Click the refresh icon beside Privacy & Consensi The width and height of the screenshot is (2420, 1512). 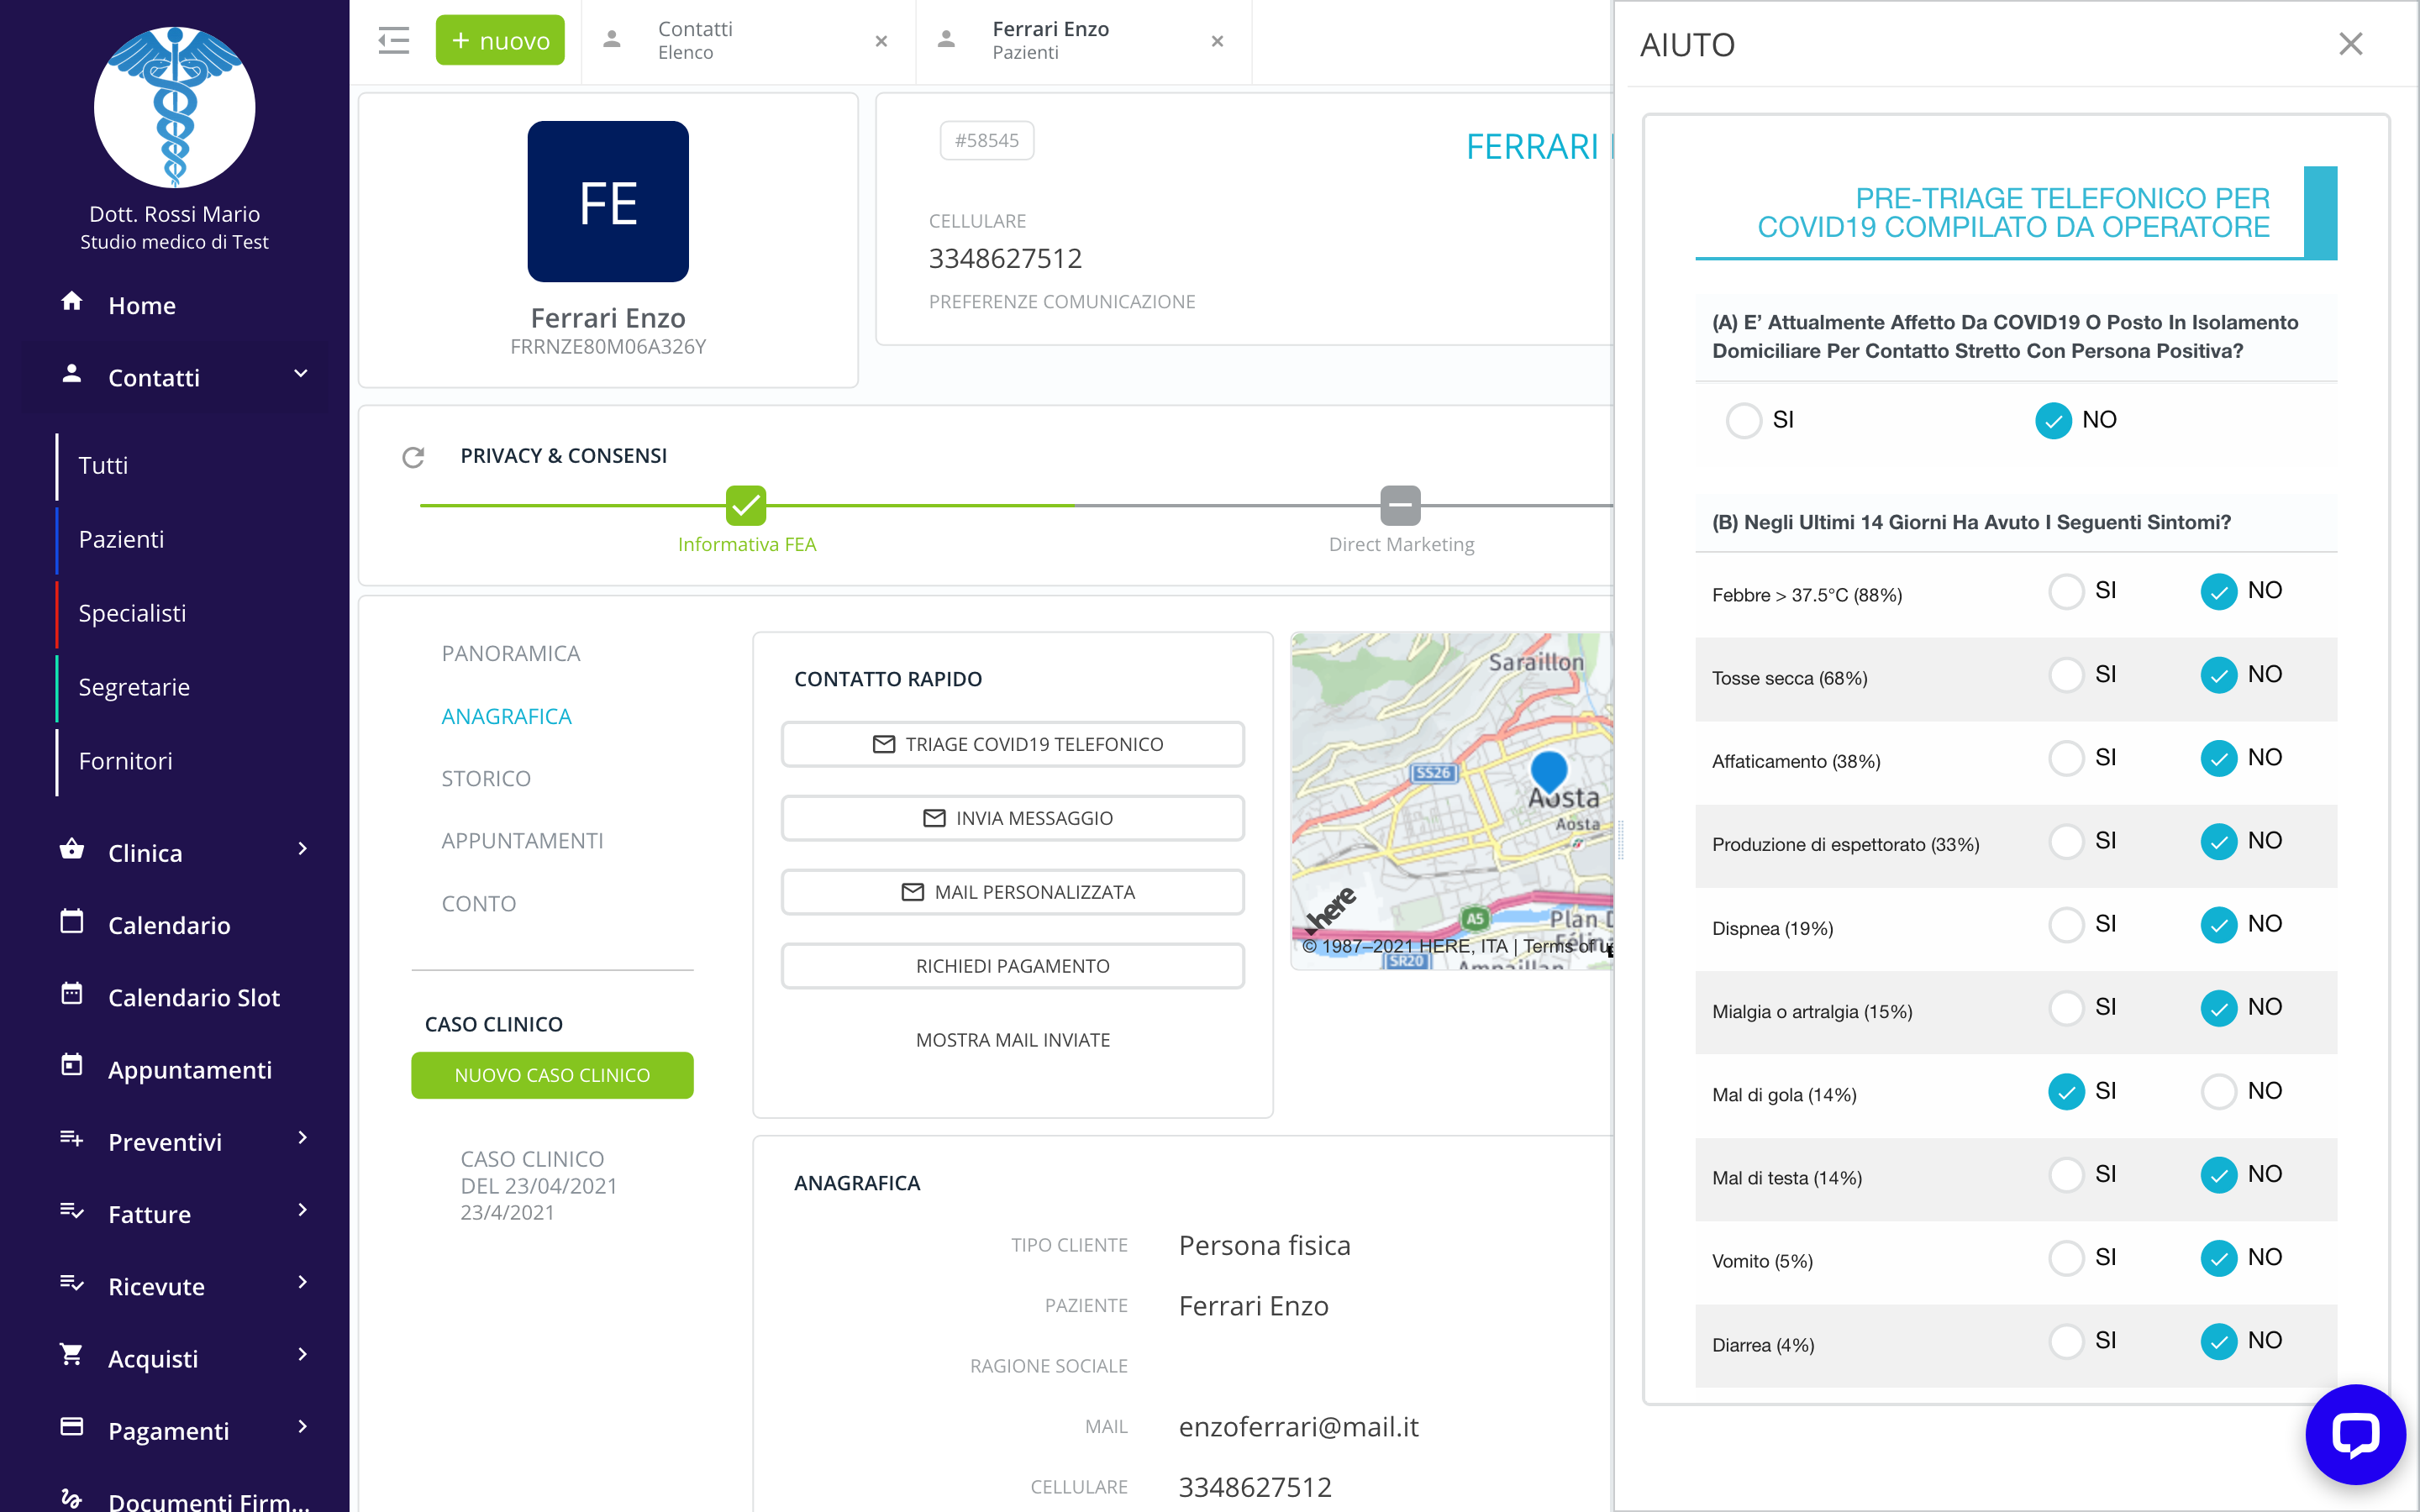click(x=413, y=457)
